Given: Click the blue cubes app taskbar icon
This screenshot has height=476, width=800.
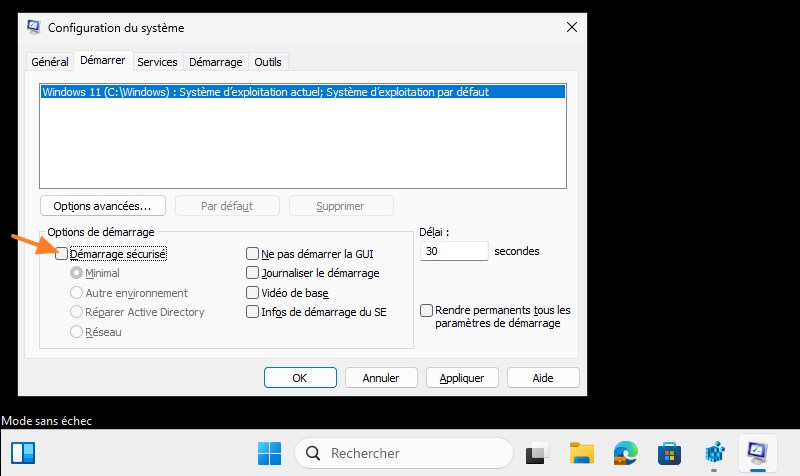Looking at the screenshot, I should (714, 453).
